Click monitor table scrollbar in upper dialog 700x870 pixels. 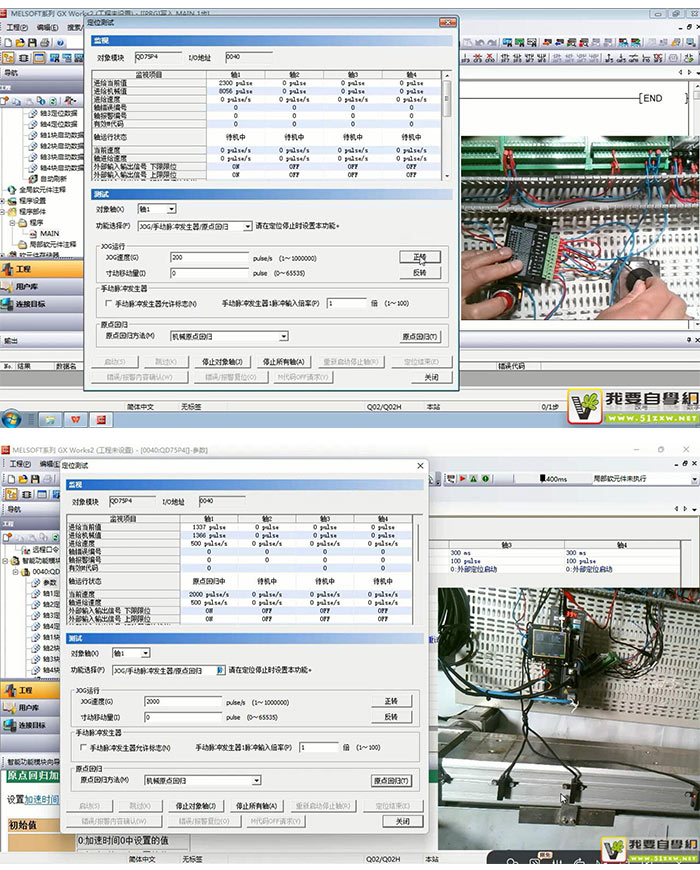tap(447, 125)
